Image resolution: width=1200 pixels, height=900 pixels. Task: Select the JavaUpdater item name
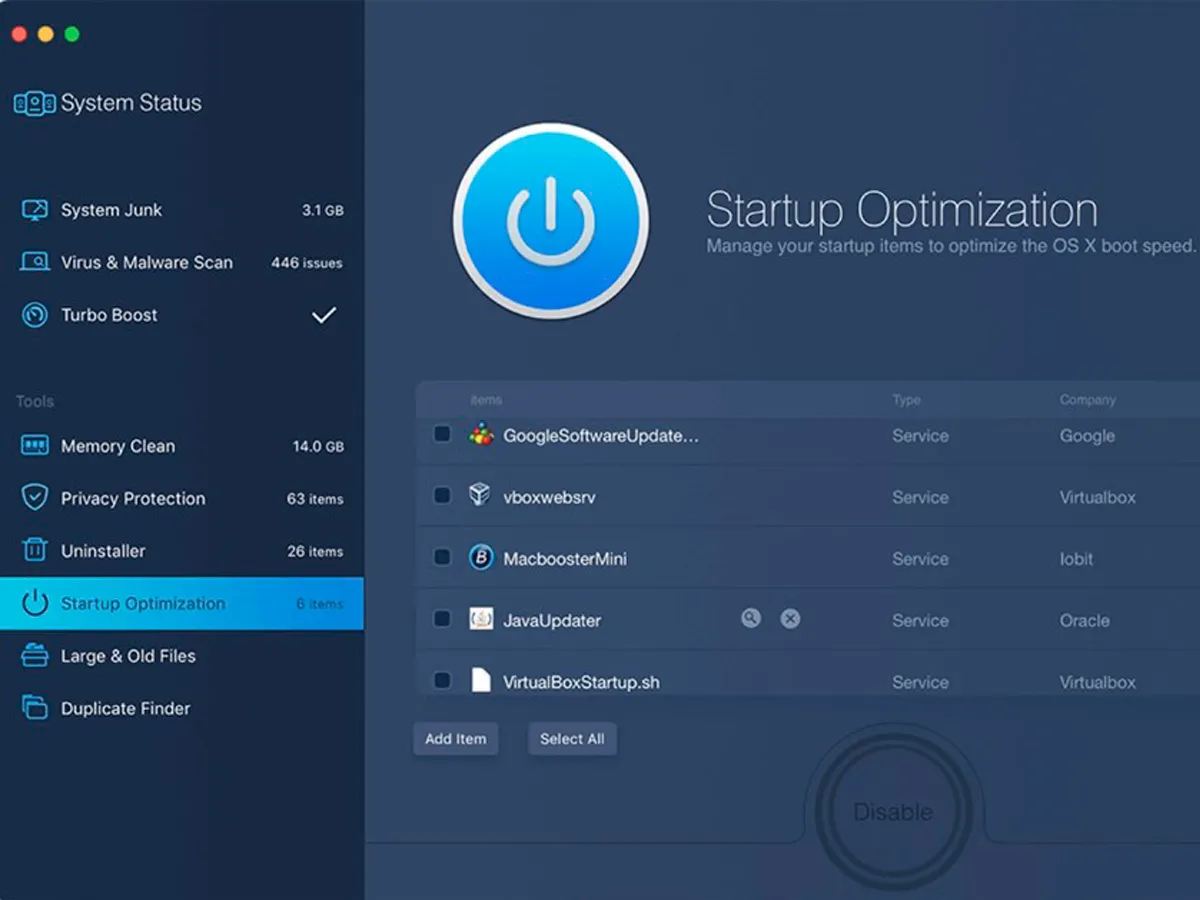[552, 620]
